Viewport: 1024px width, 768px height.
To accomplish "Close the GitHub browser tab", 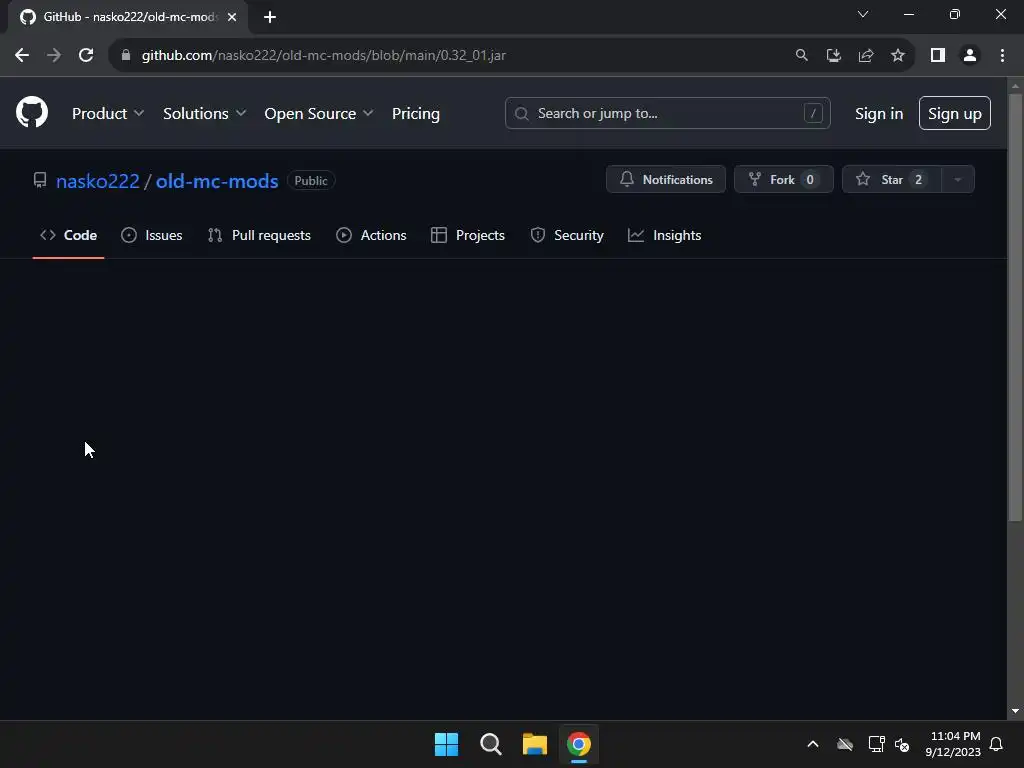I will pyautogui.click(x=232, y=17).
